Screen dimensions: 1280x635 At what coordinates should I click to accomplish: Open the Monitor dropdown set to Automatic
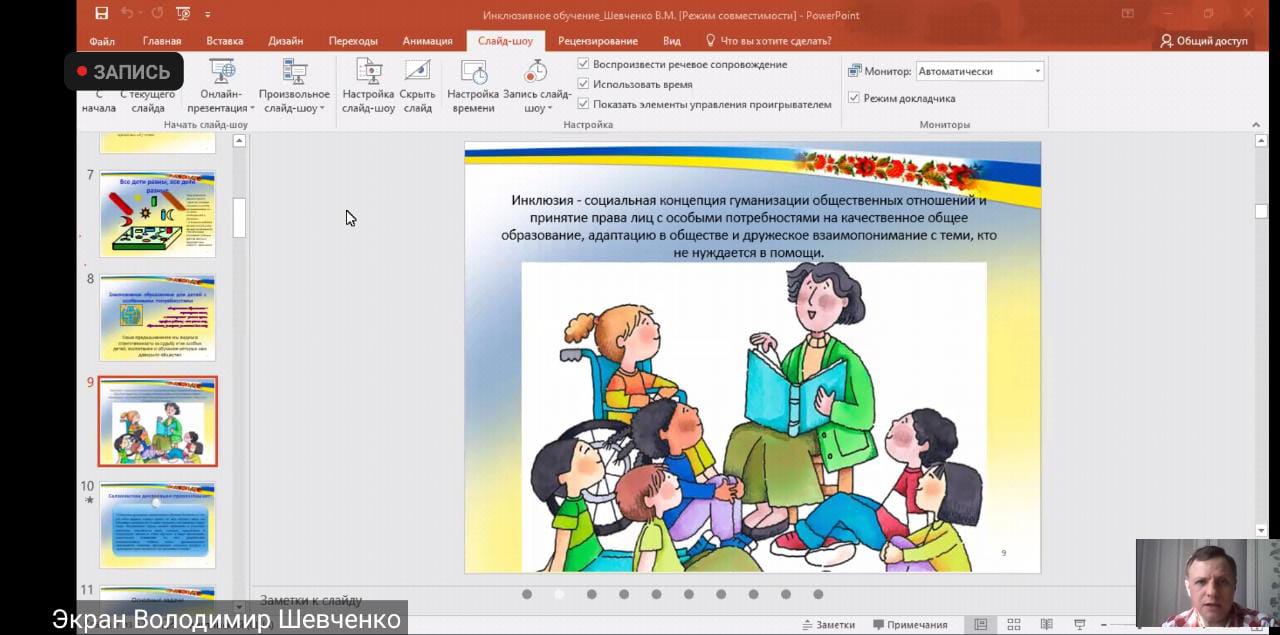pyautogui.click(x=980, y=71)
